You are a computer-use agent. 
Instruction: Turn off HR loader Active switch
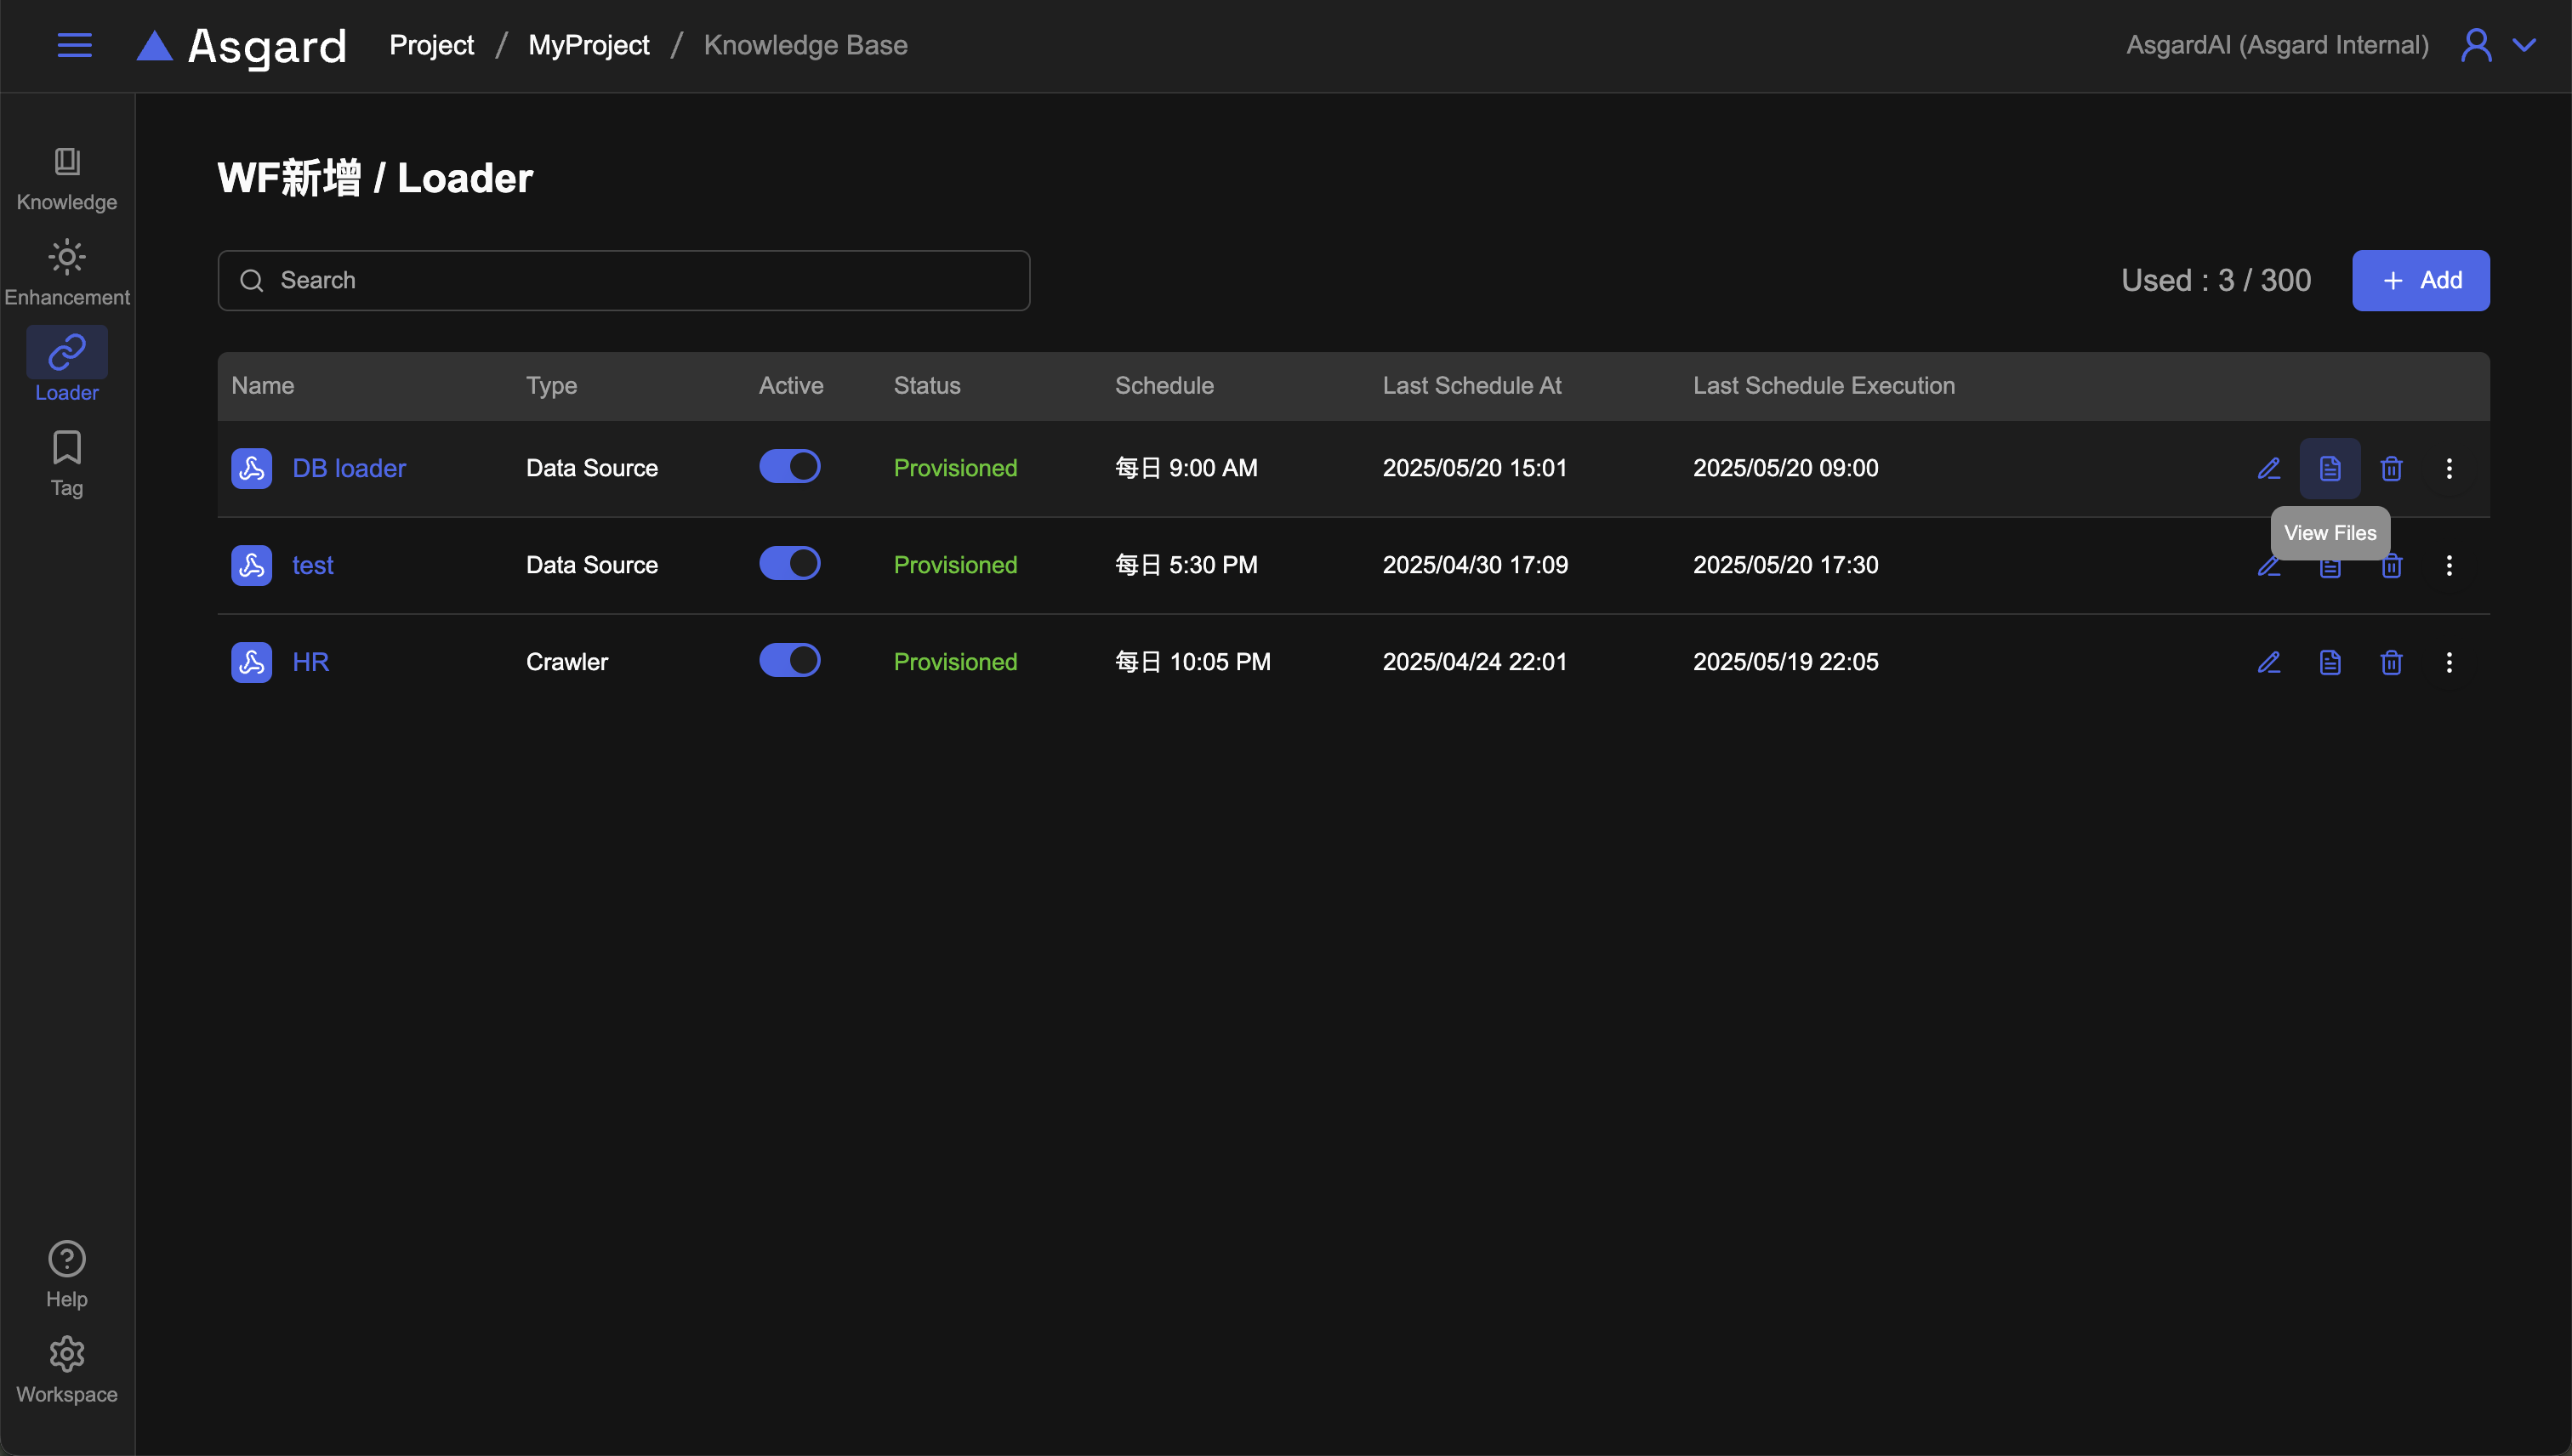click(789, 660)
